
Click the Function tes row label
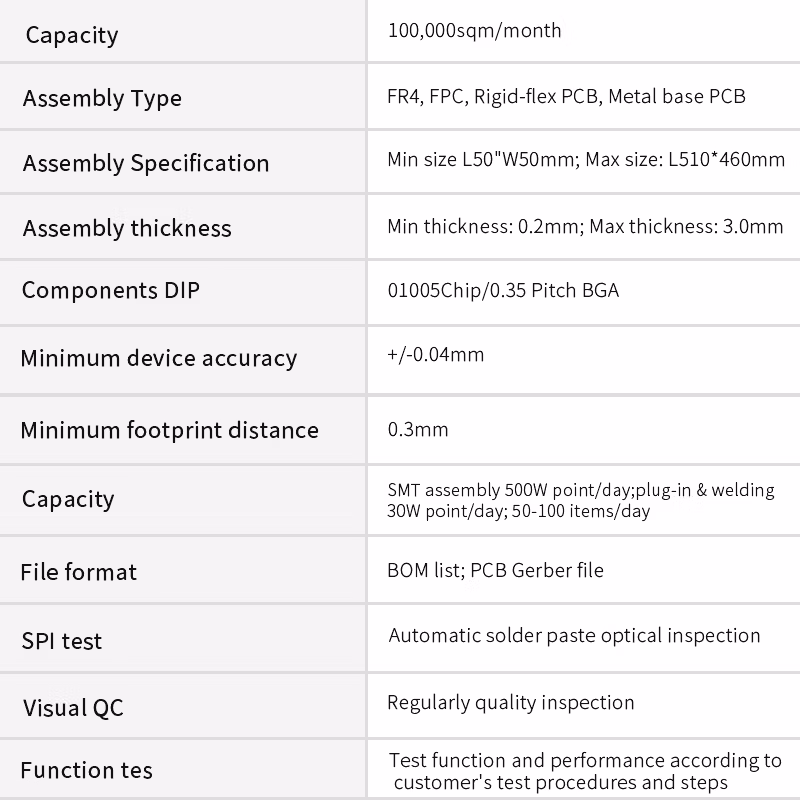click(87, 770)
